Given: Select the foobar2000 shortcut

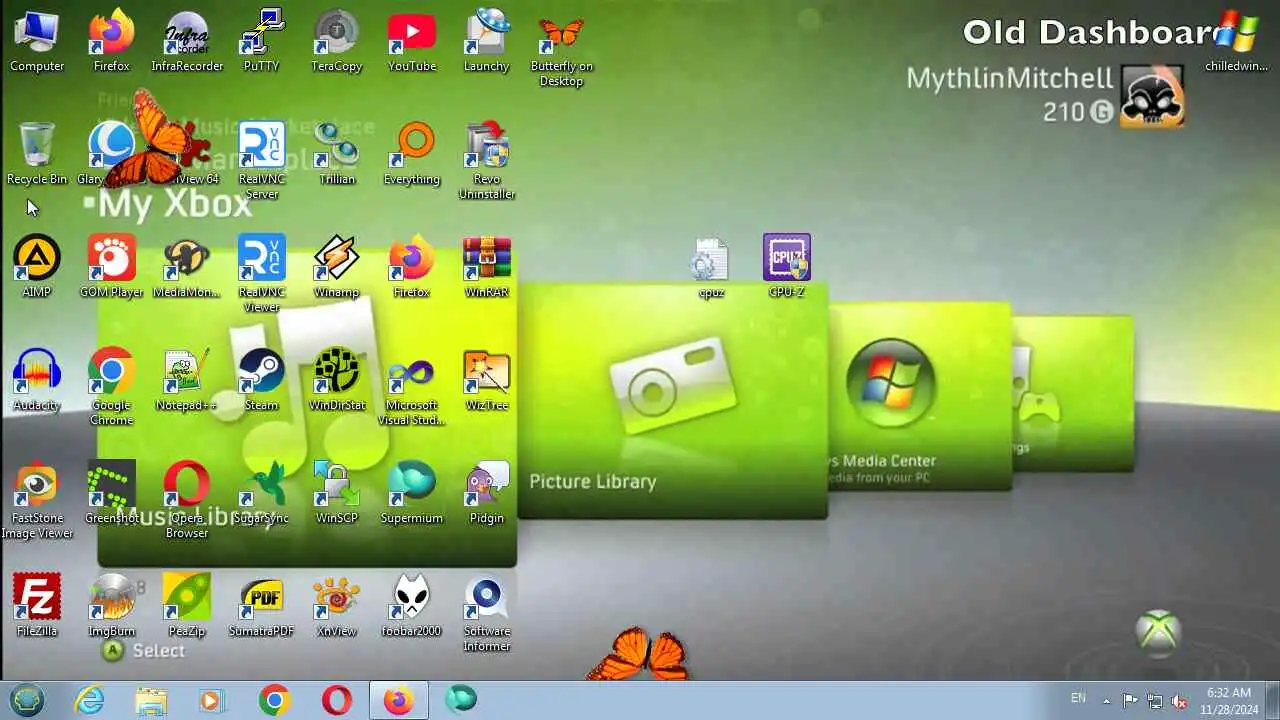Looking at the screenshot, I should pos(411,606).
